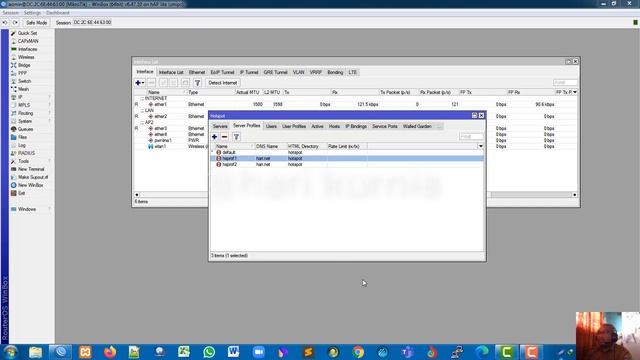This screenshot has height=360, width=640.
Task: Open the Settings menu
Action: 32,13
